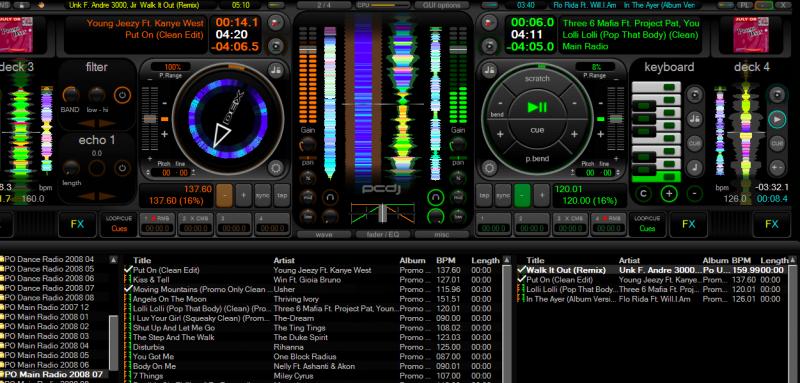Click the right deck tap button
Viewport: 800px width, 383px height.
[484, 195]
